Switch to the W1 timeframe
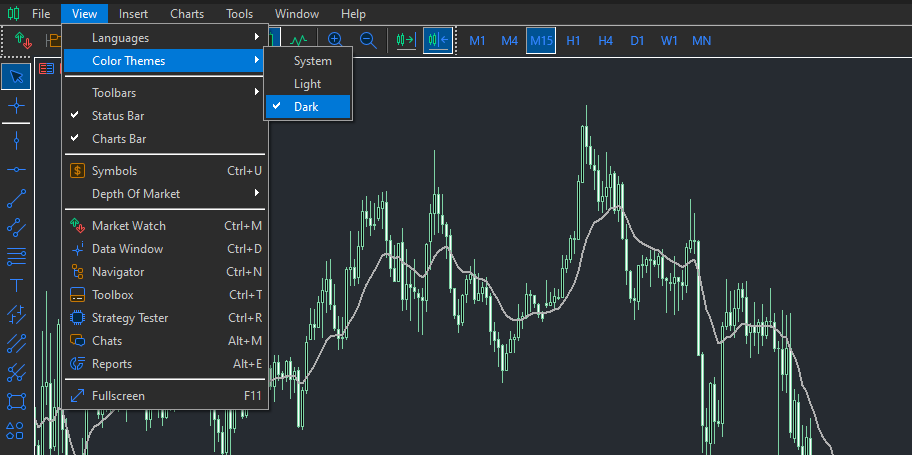 click(669, 41)
